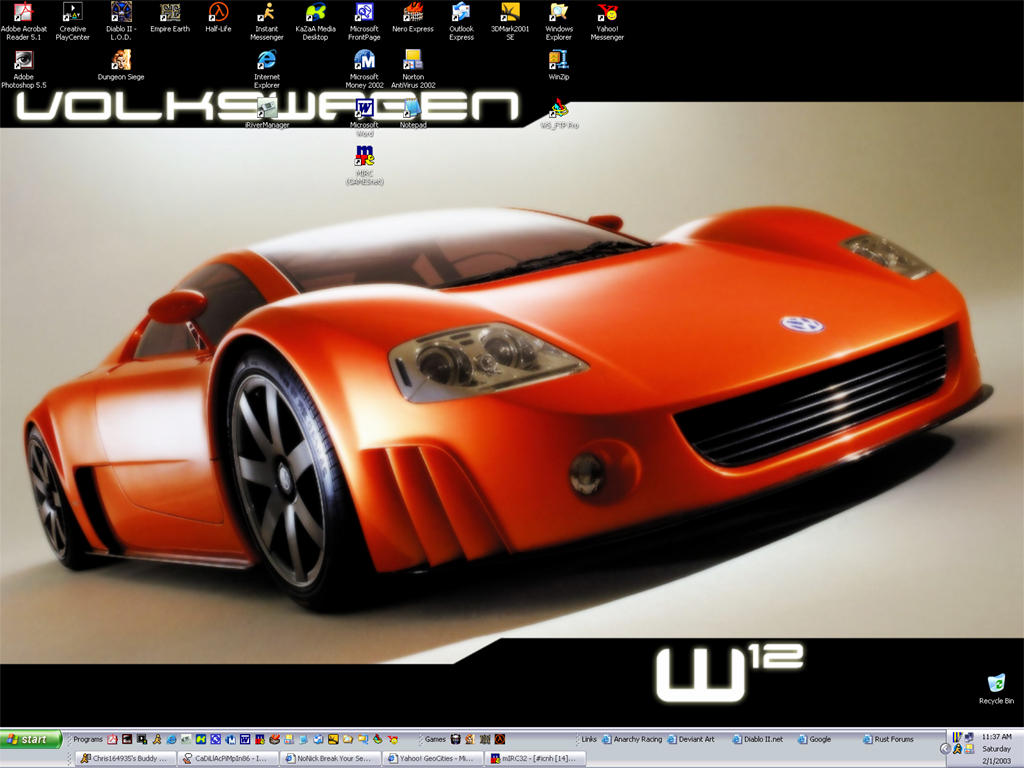Launch Half-Life from desktop icon
Image resolution: width=1024 pixels, height=768 pixels.
click(218, 18)
